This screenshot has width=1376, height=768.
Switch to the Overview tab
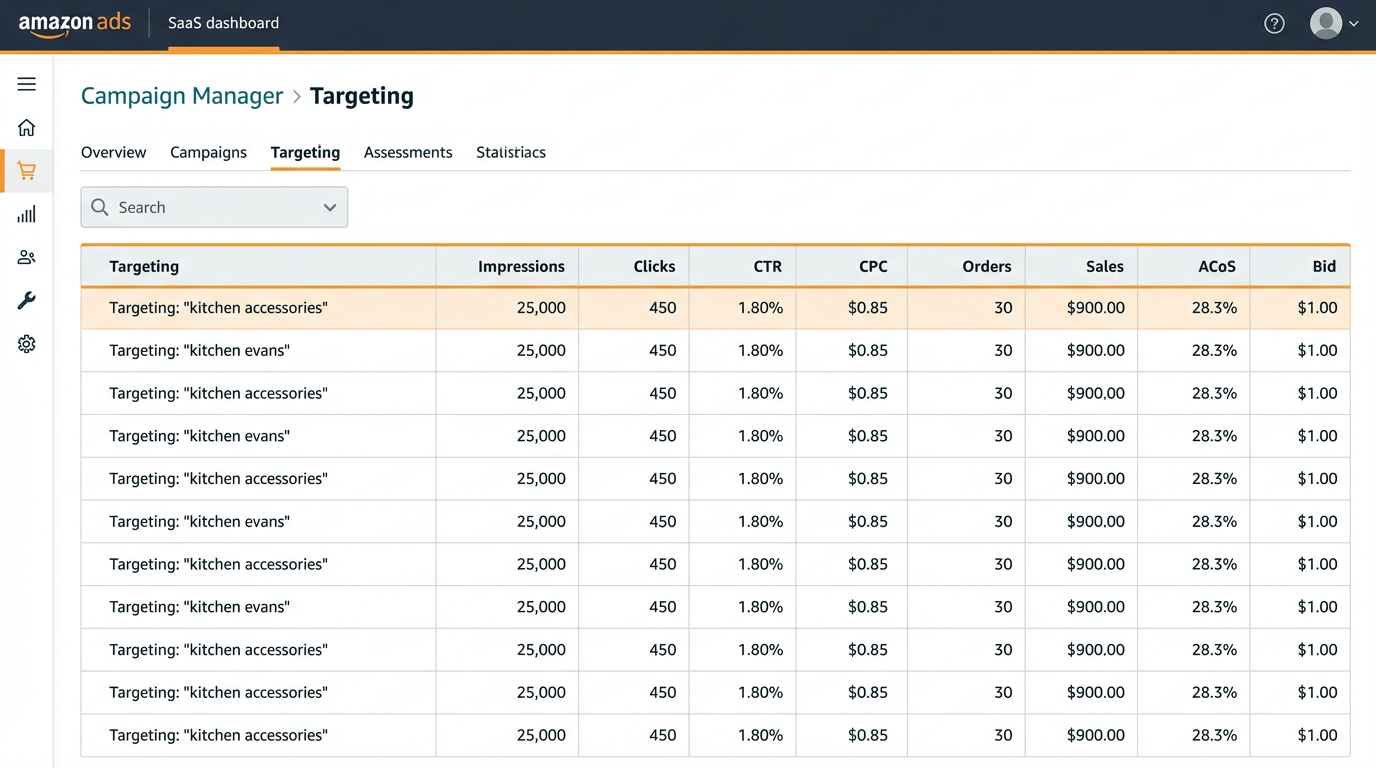point(113,152)
